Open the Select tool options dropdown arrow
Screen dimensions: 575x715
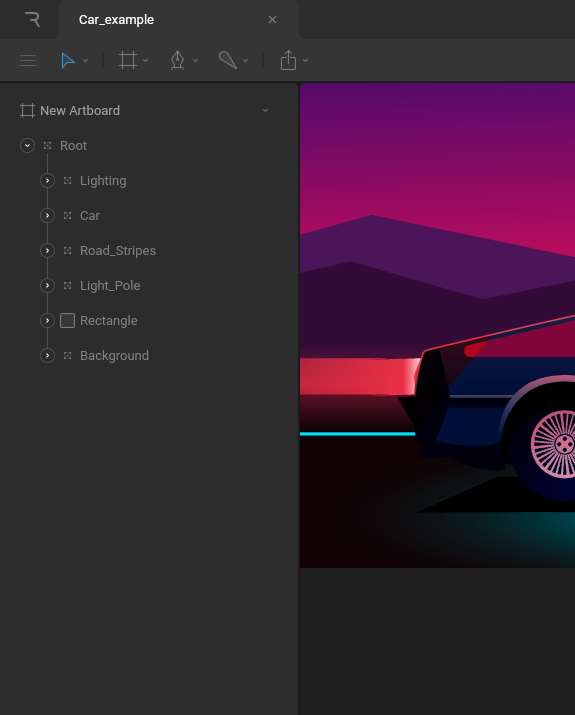coord(85,61)
